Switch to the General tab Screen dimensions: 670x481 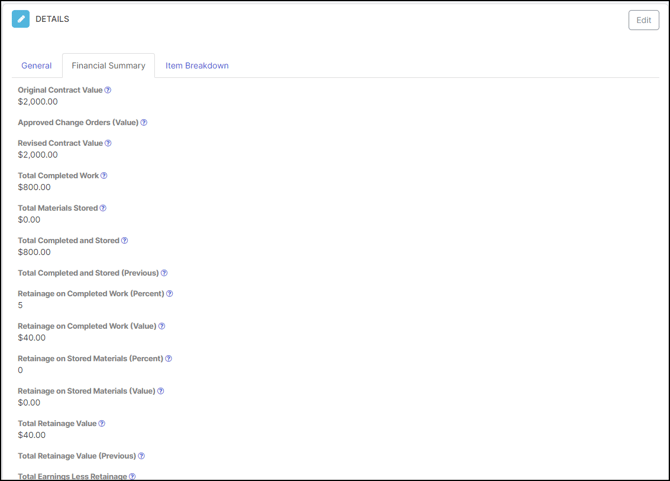37,66
